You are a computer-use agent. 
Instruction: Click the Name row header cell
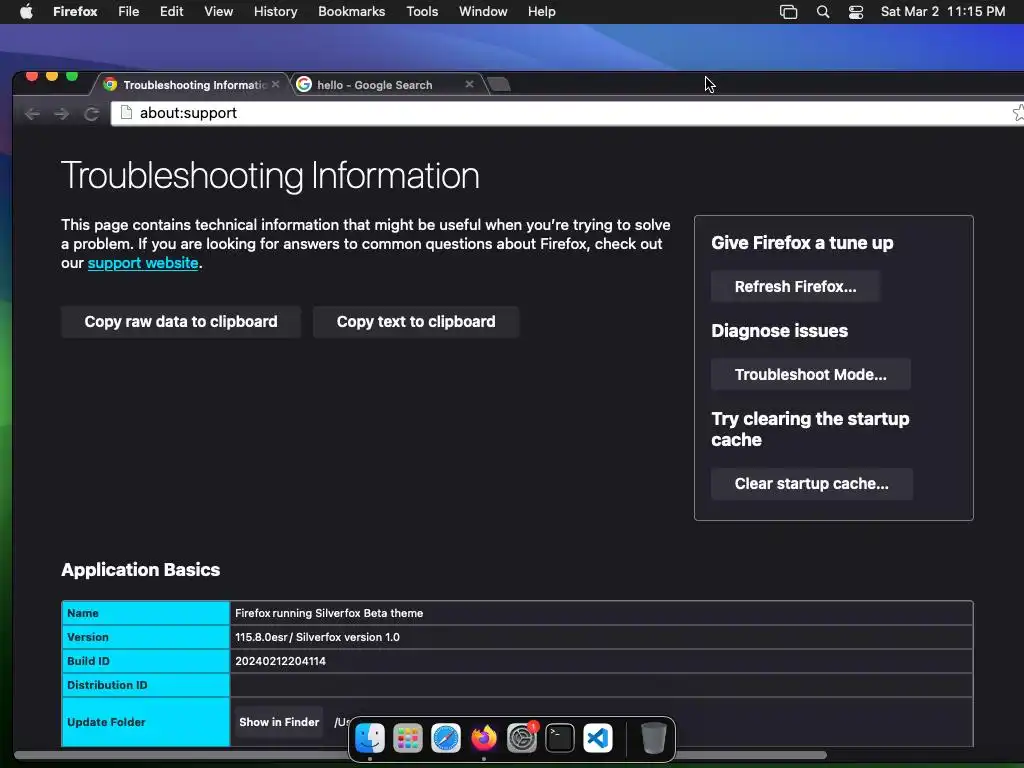[x=146, y=613]
